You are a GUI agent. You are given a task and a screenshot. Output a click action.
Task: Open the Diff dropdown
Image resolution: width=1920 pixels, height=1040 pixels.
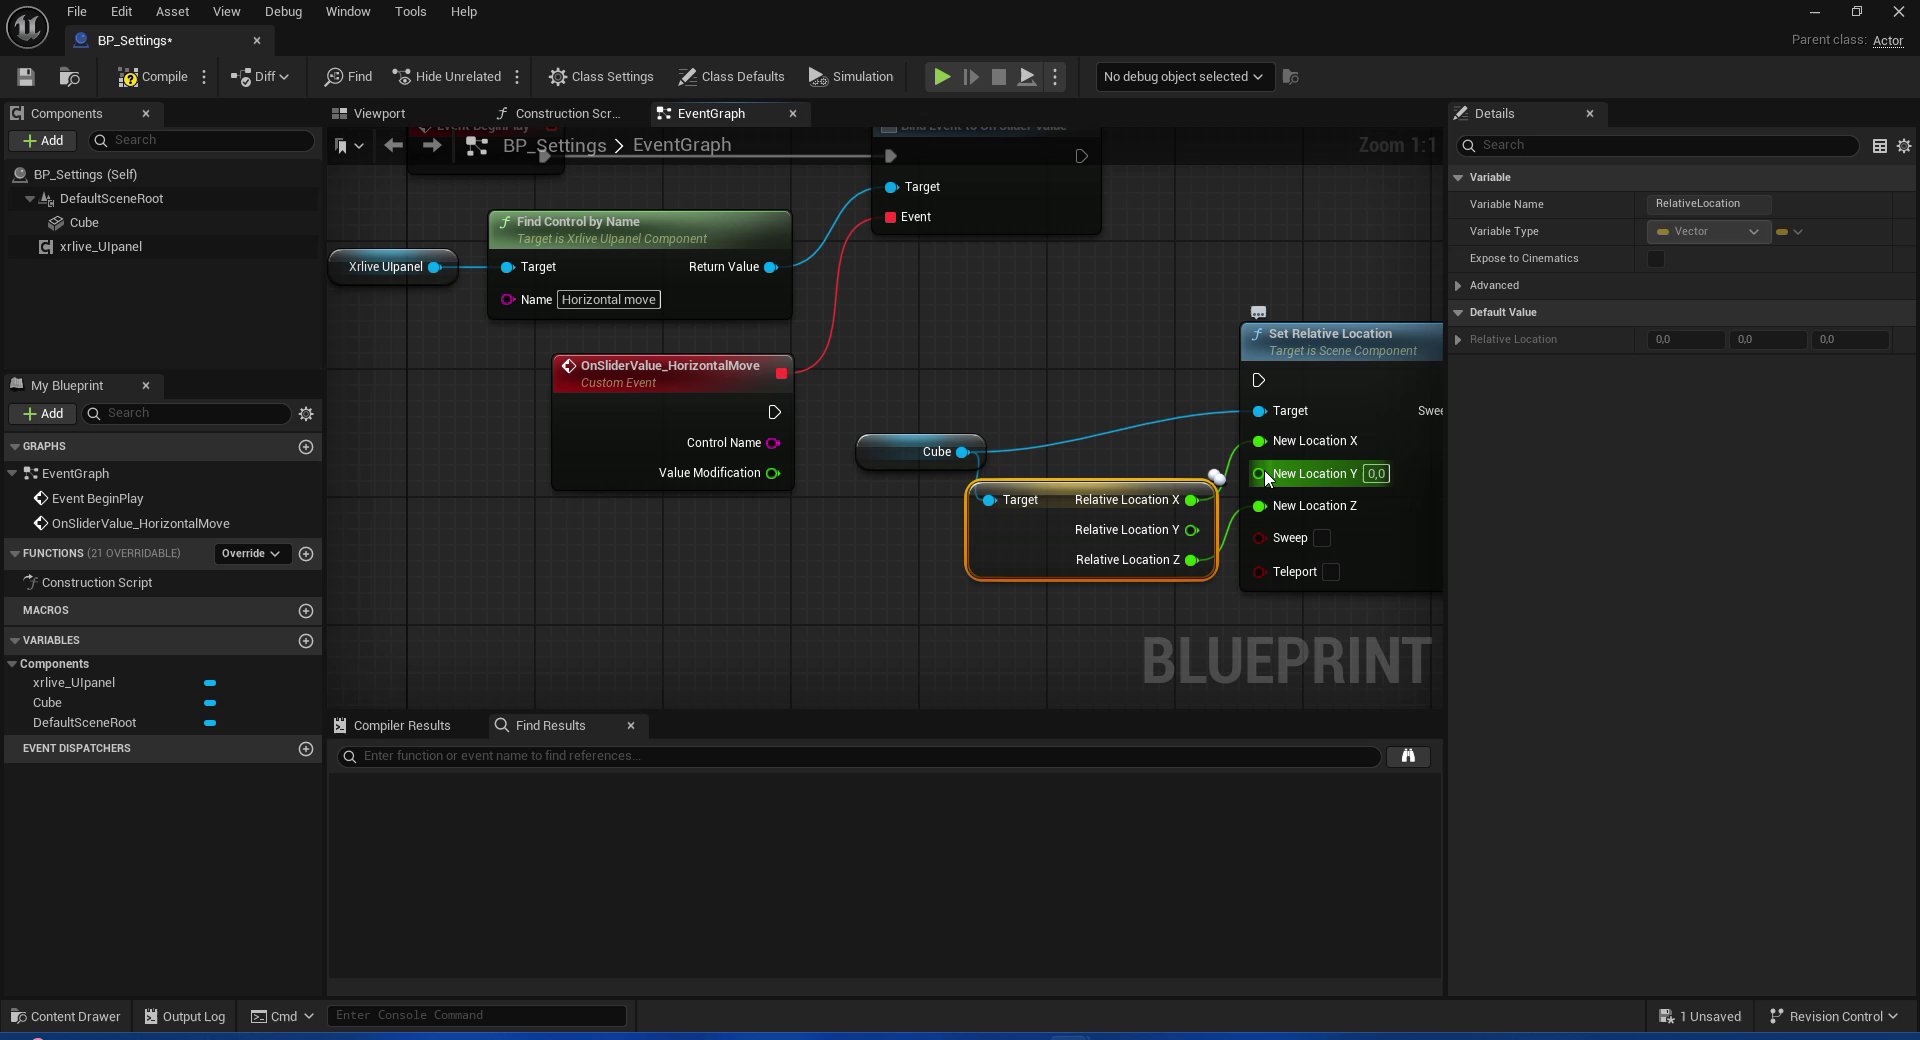pos(260,77)
